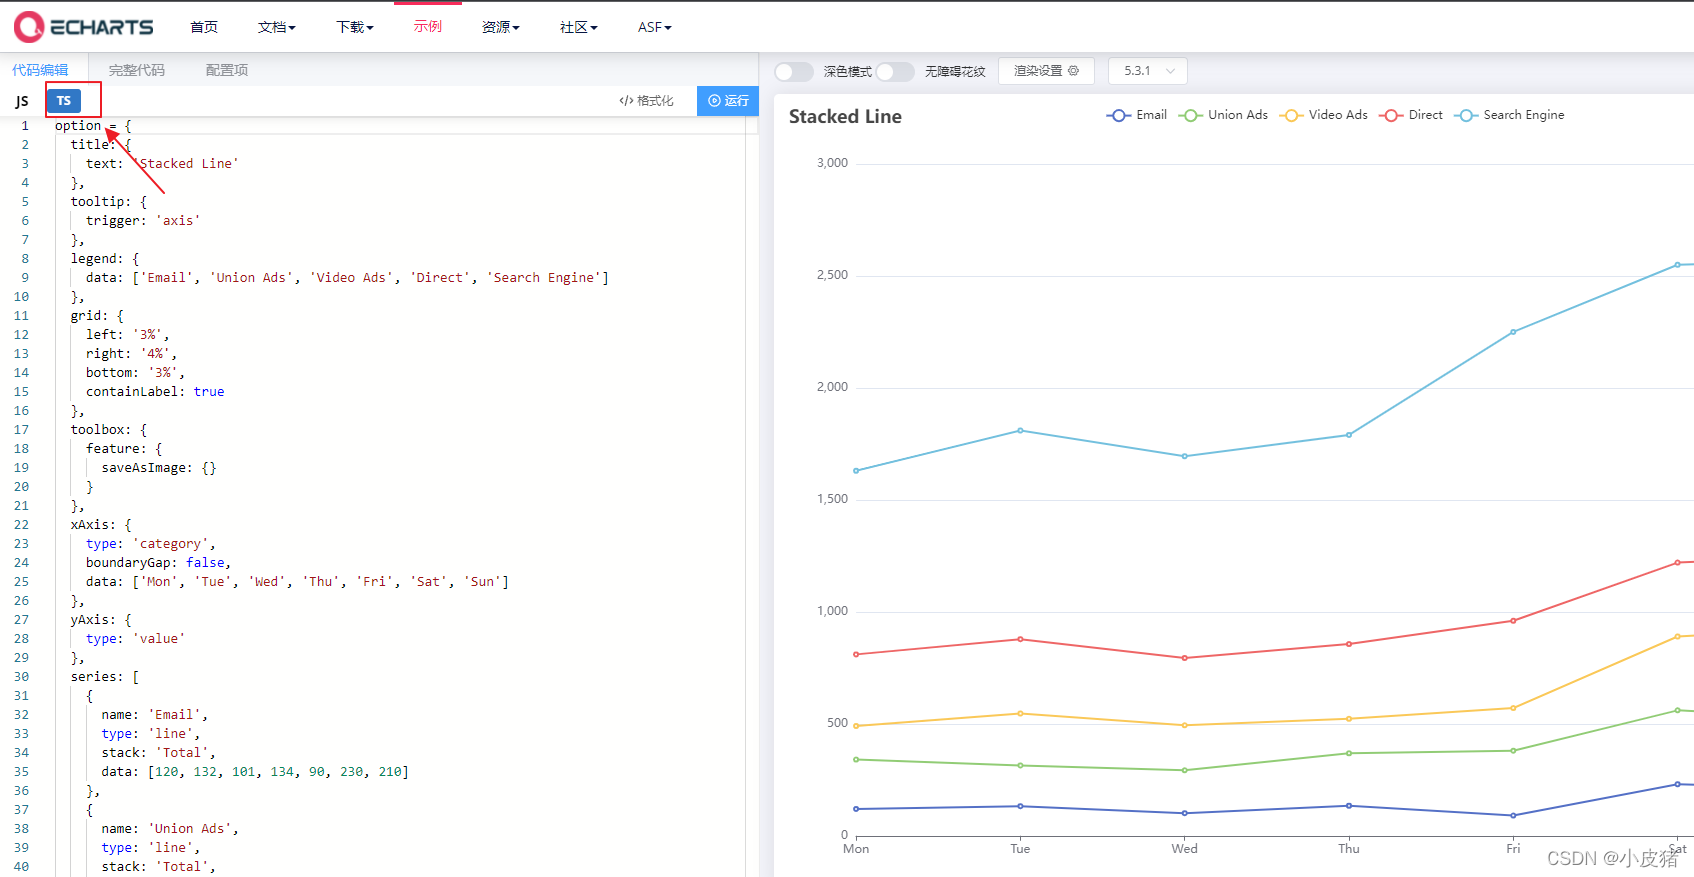Click the Email data array in code
The image size is (1694, 877).
(x=278, y=772)
